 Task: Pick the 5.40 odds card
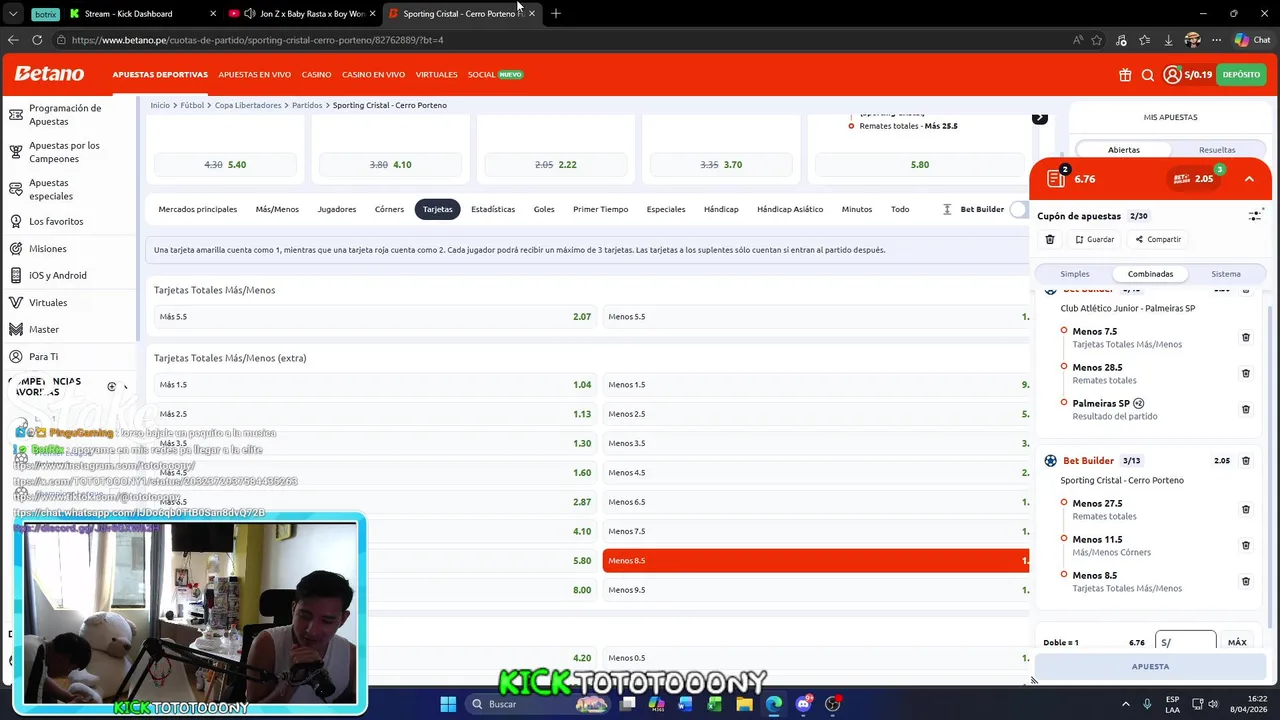(x=225, y=165)
